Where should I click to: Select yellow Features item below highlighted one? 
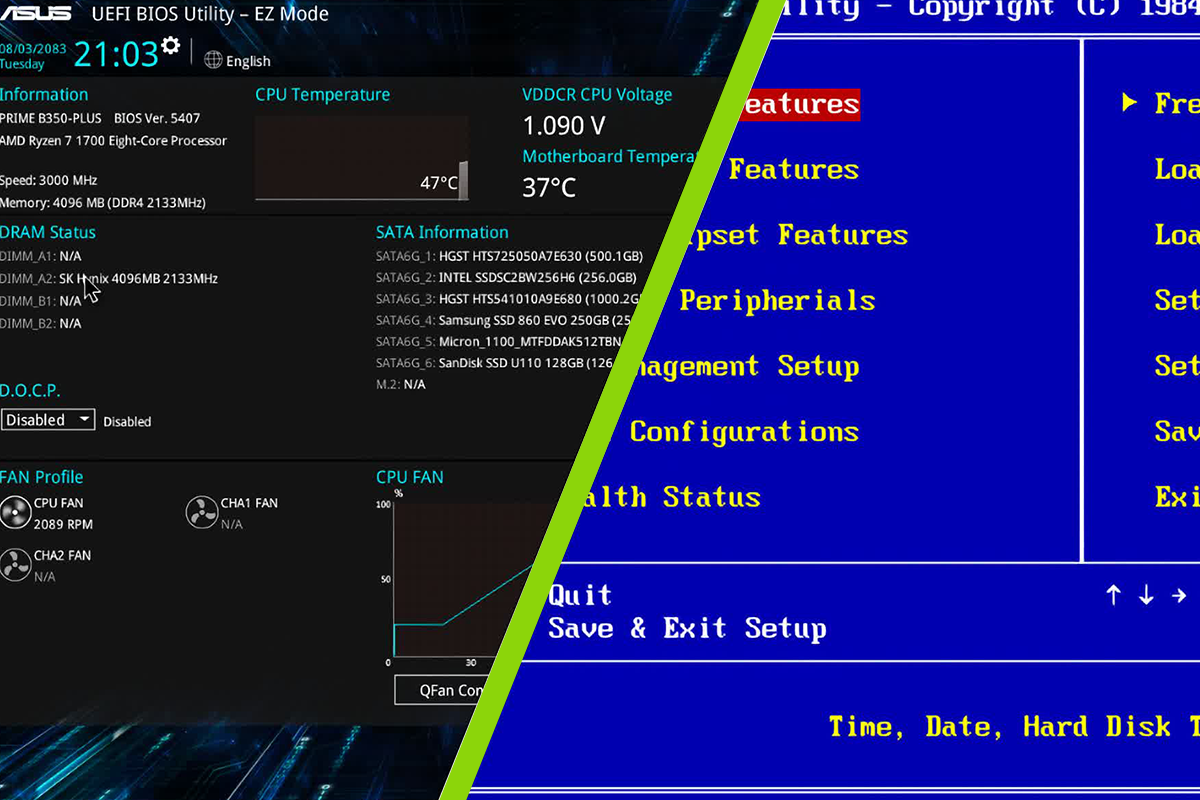click(x=793, y=169)
